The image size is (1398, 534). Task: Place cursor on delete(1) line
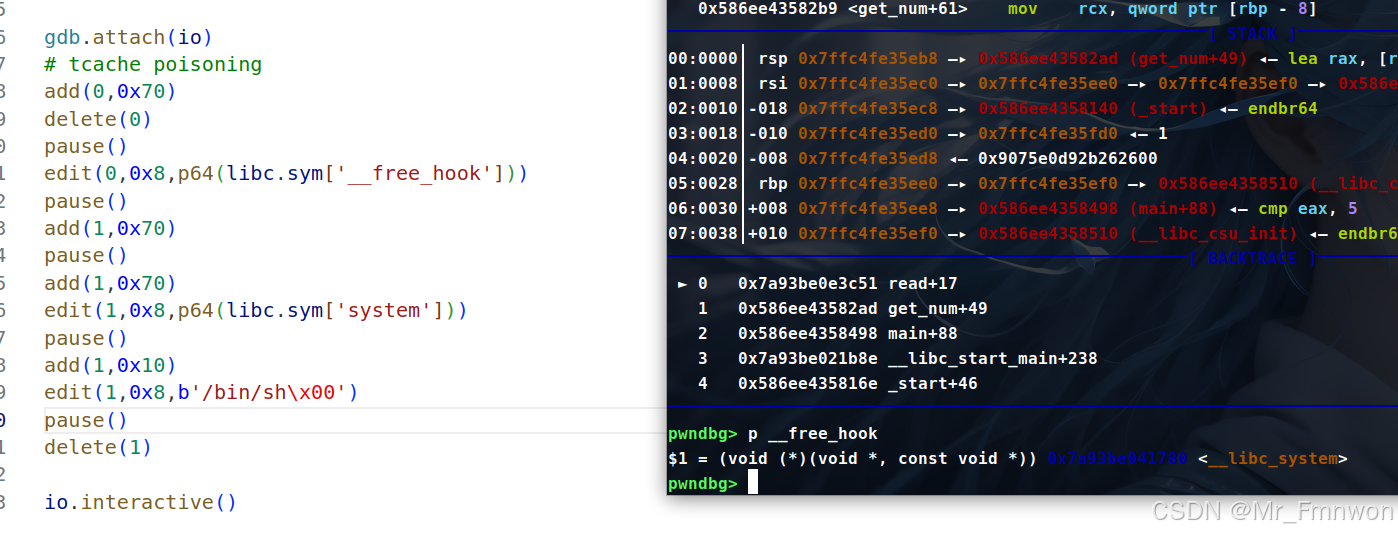click(98, 447)
